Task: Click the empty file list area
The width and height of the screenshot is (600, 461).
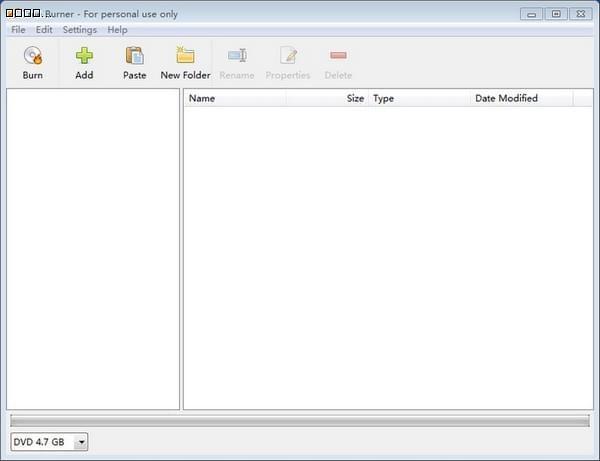Action: pyautogui.click(x=388, y=260)
